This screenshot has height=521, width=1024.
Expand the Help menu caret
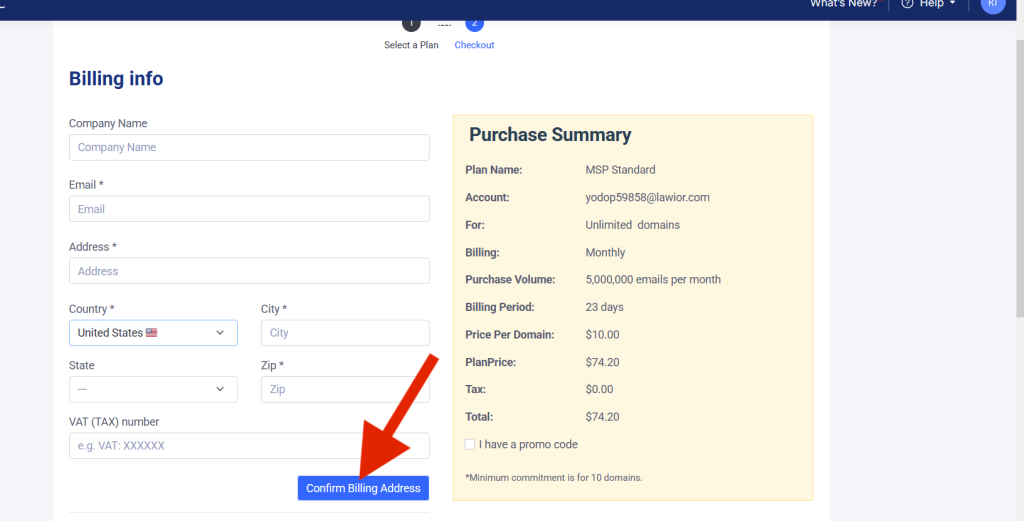click(x=953, y=4)
